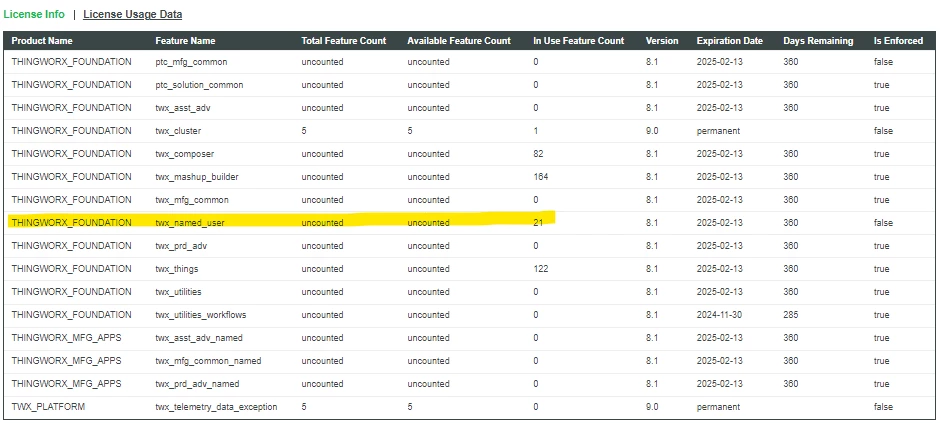Click version 9.0 in twx_cluster row
Viewport: 941px width, 423px height.
click(652, 131)
